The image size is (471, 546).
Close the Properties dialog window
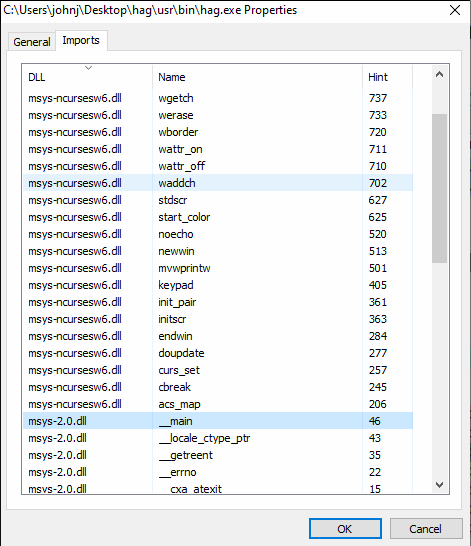pos(455,10)
